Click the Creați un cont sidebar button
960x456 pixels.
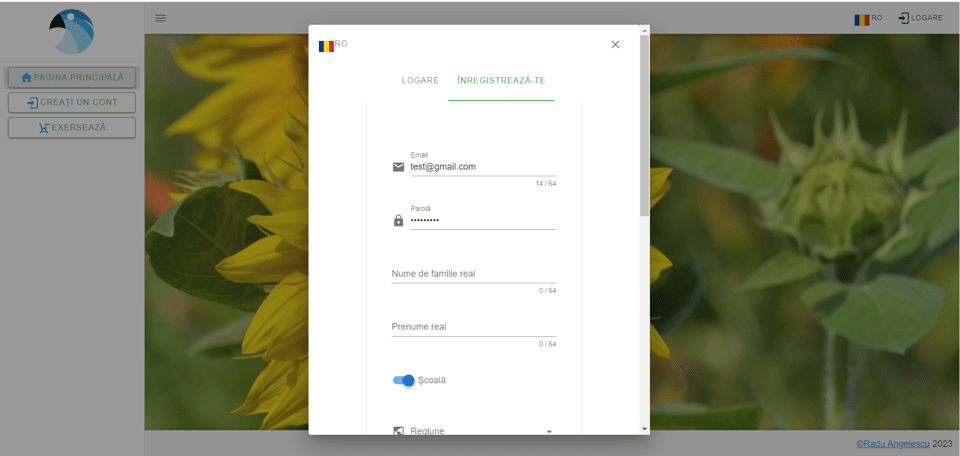[72, 102]
